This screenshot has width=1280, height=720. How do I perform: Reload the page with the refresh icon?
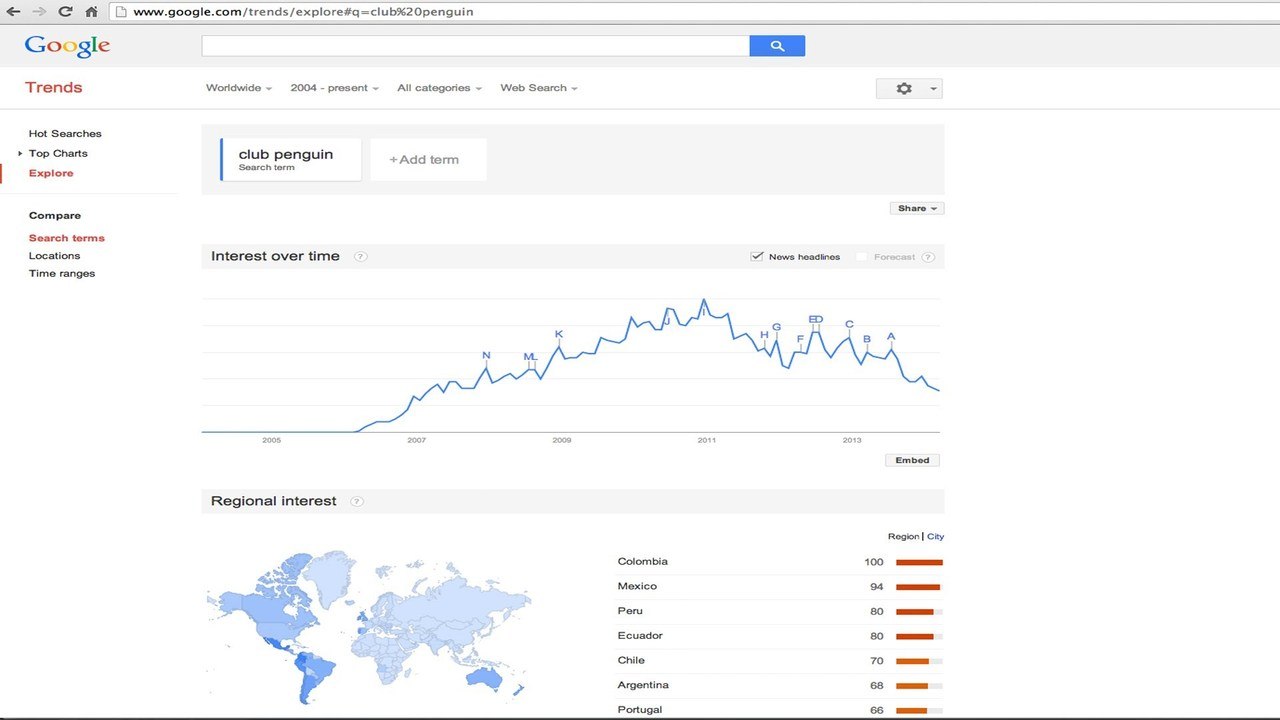point(65,11)
